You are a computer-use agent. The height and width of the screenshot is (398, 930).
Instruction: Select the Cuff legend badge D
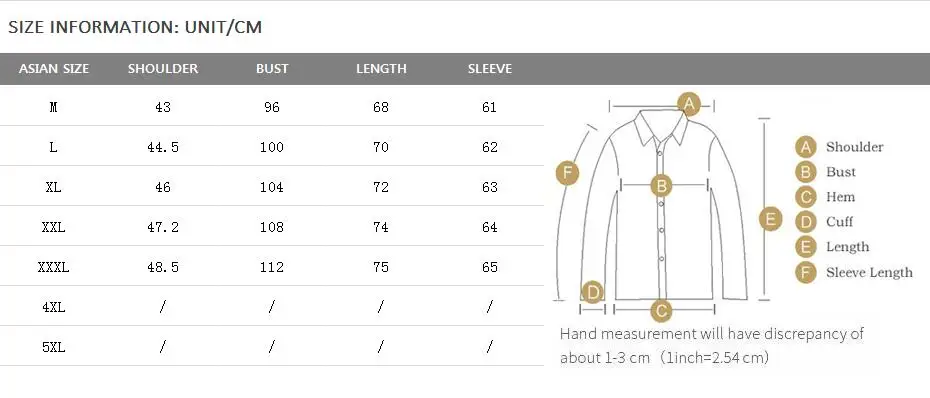tap(805, 222)
